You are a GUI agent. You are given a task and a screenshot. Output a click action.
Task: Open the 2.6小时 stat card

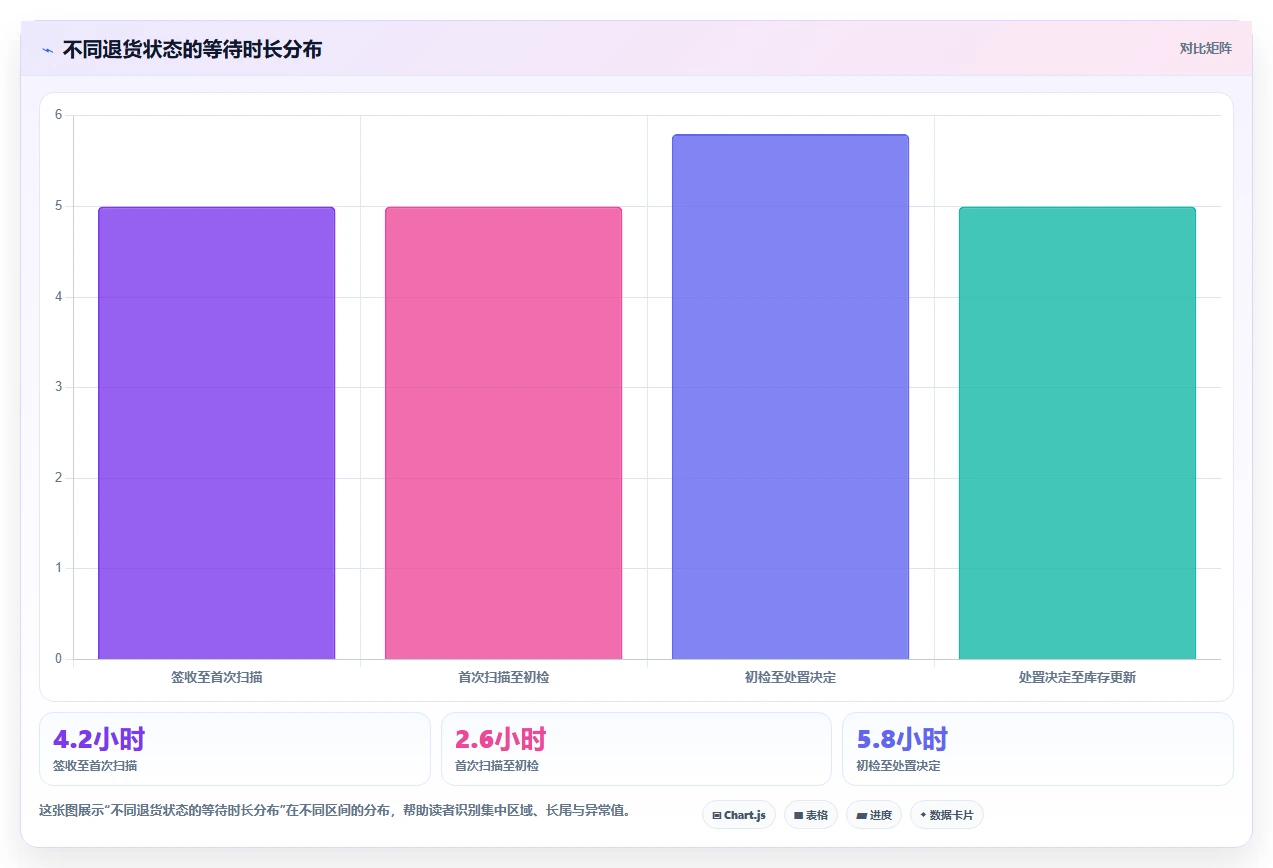(x=636, y=749)
